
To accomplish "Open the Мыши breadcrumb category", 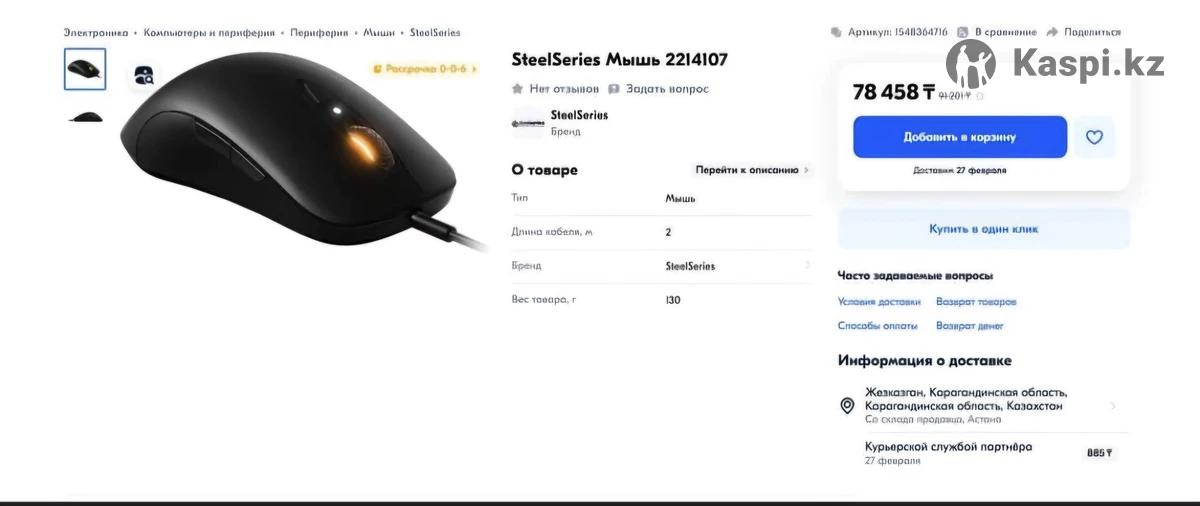I will [x=378, y=33].
